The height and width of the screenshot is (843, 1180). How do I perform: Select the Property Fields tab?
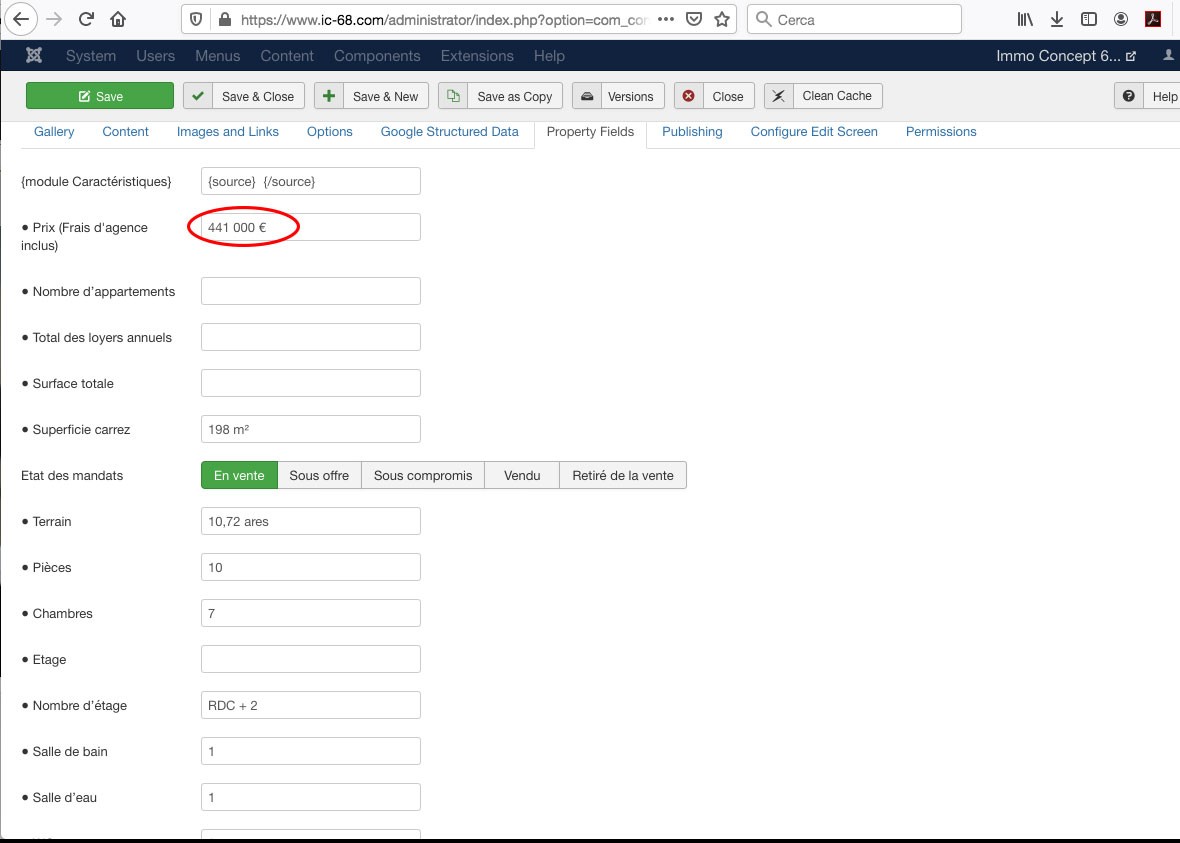[x=590, y=132]
